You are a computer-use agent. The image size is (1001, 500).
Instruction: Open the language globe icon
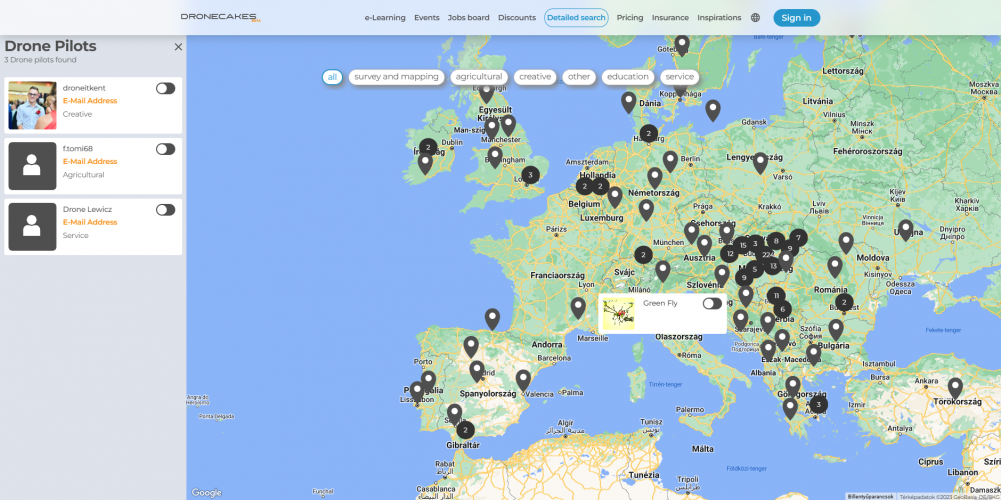[755, 18]
